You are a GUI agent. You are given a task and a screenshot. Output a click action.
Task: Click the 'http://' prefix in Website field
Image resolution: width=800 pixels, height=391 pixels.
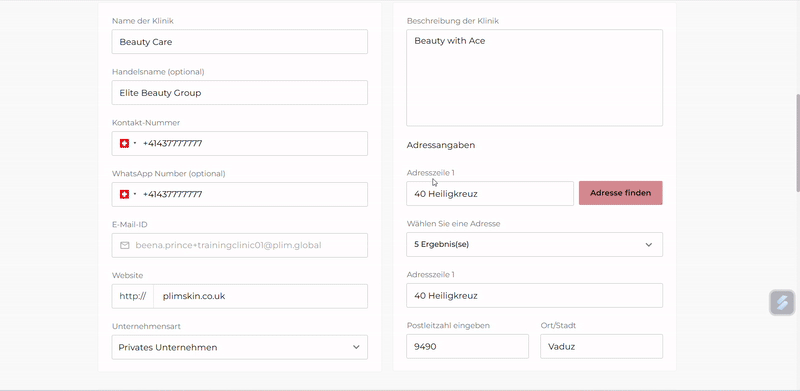pos(133,296)
